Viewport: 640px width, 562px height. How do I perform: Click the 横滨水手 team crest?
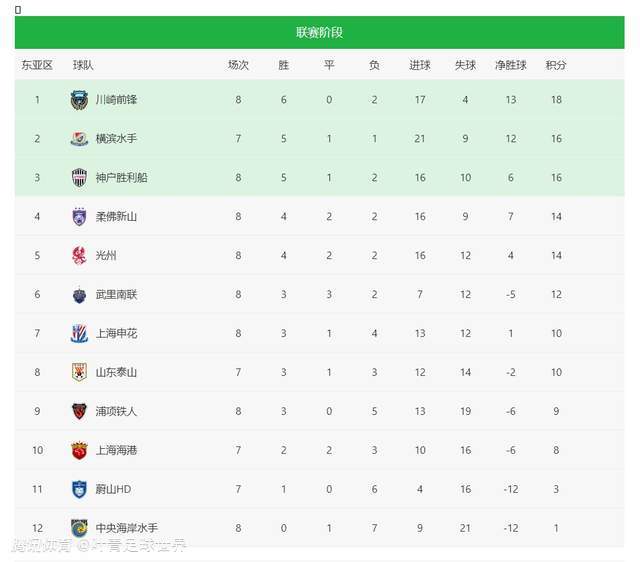point(79,139)
